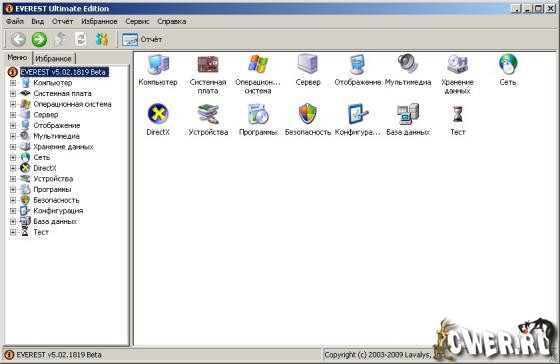Select the EVEREST v5.02.1819 Beta root node
This screenshot has height=364, width=560.
(x=63, y=72)
